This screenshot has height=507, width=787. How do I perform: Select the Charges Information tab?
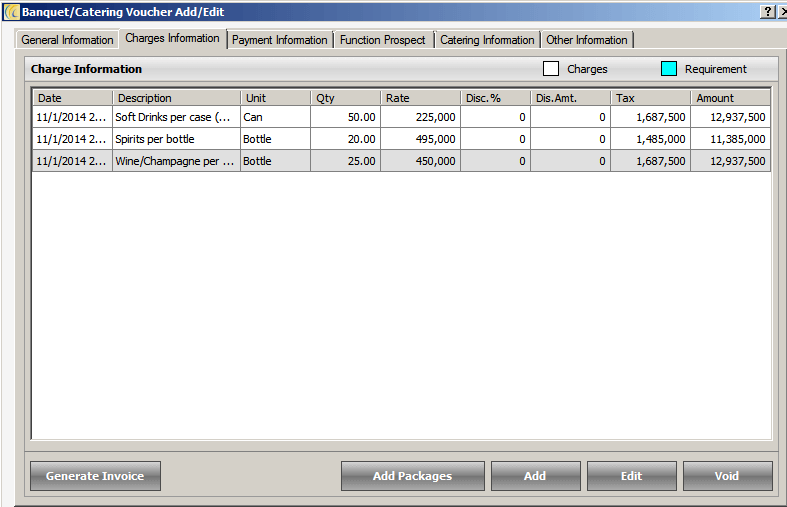172,39
